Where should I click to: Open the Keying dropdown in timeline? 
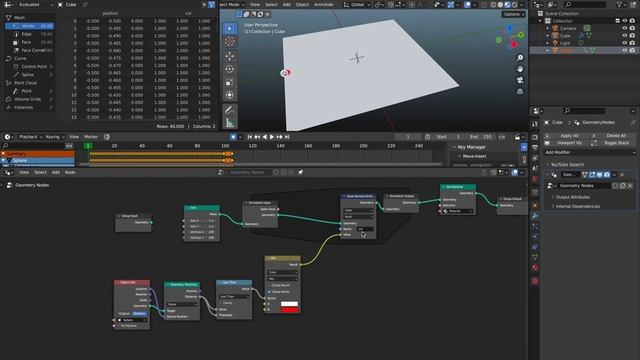55,137
